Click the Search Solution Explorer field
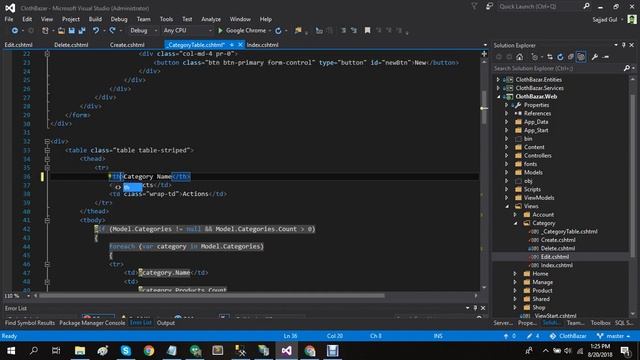This screenshot has height=360, width=640. point(558,68)
